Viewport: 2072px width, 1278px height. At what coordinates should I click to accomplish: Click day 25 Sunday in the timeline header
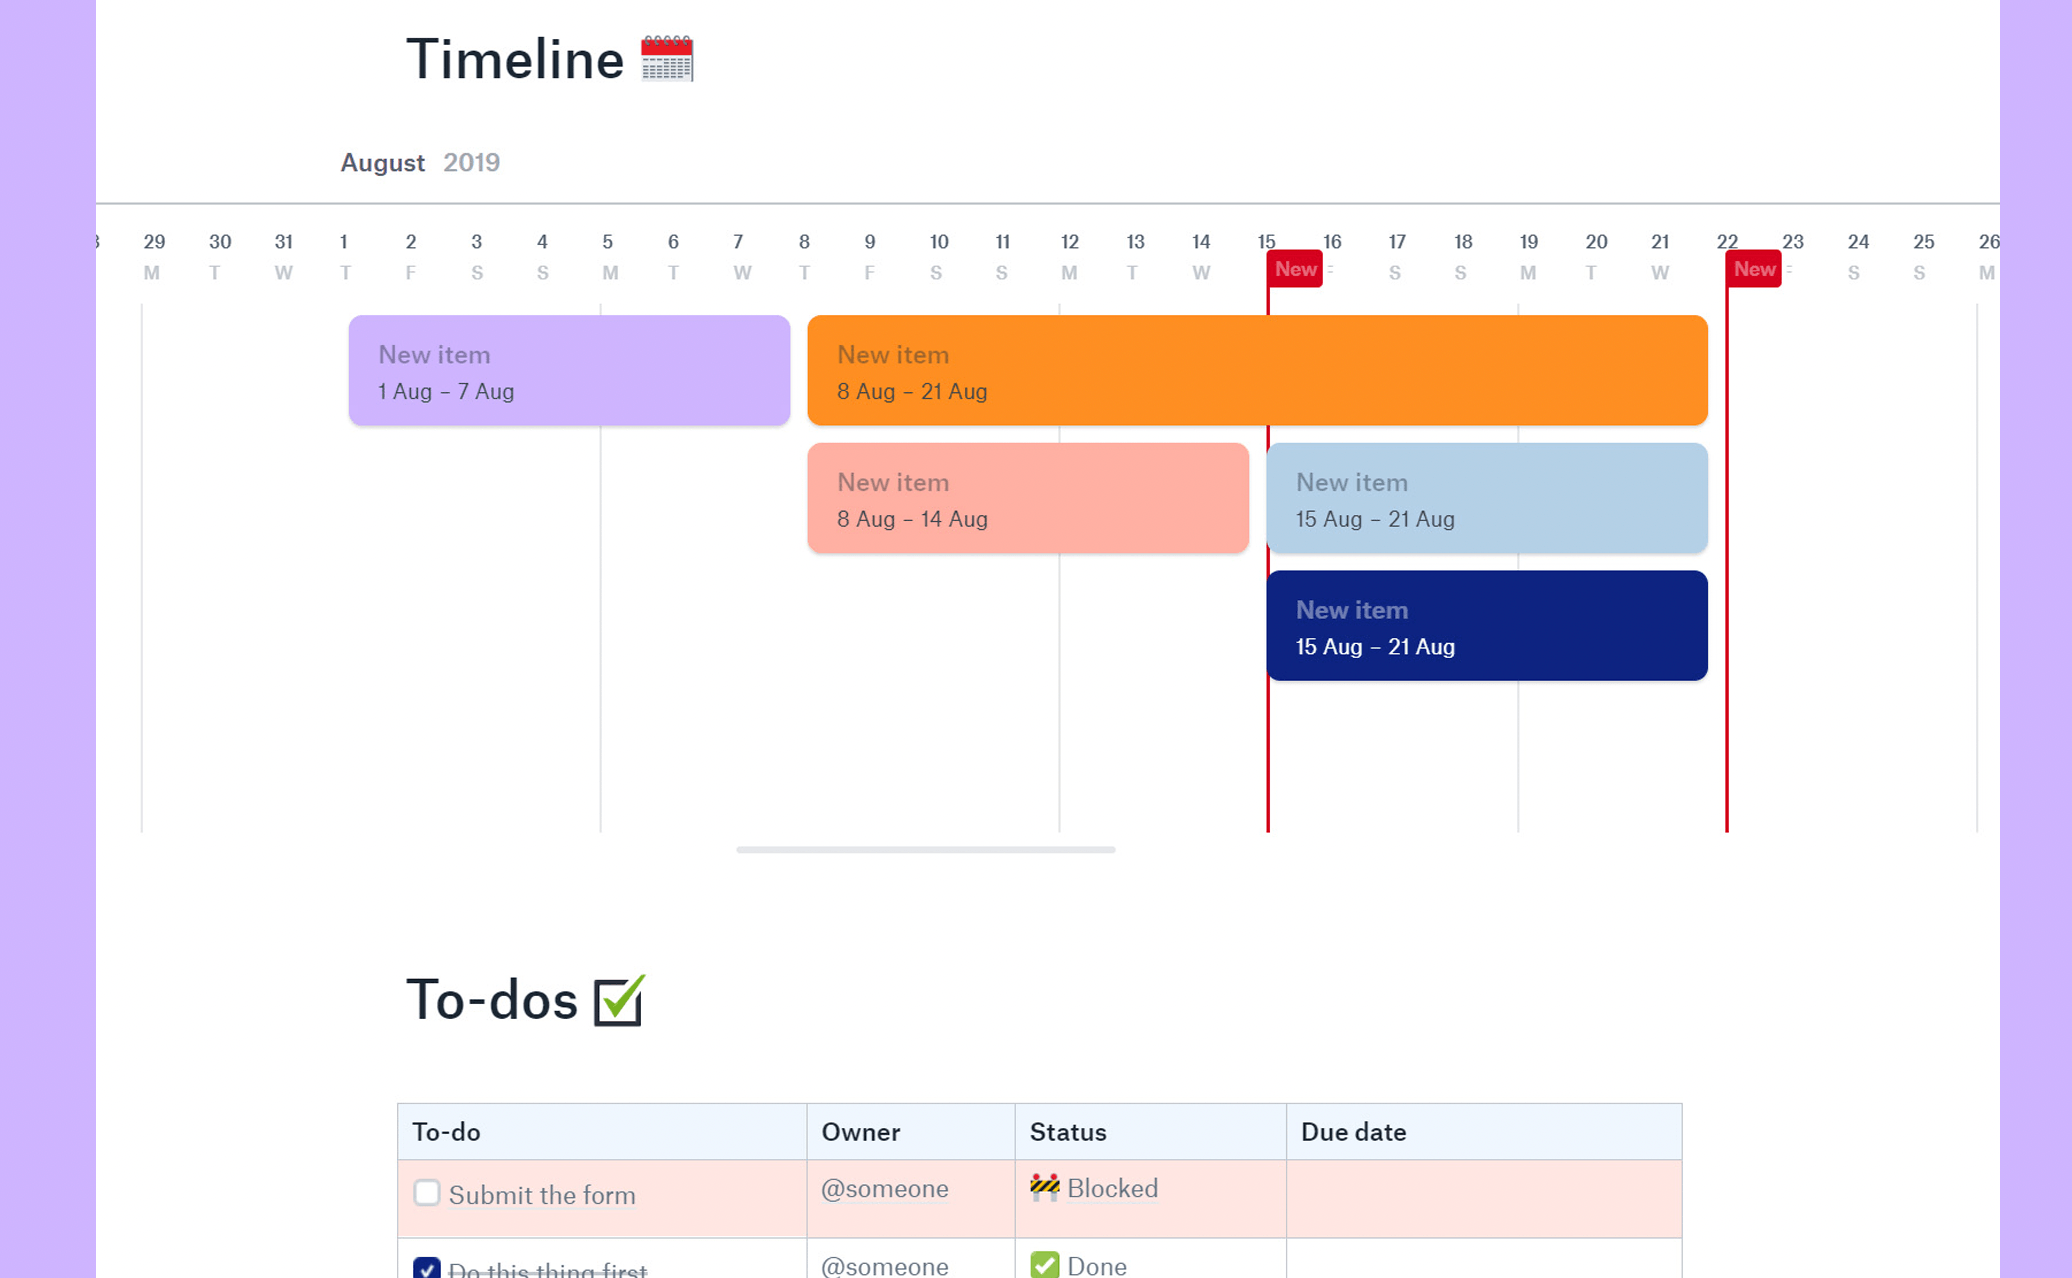tap(1923, 256)
